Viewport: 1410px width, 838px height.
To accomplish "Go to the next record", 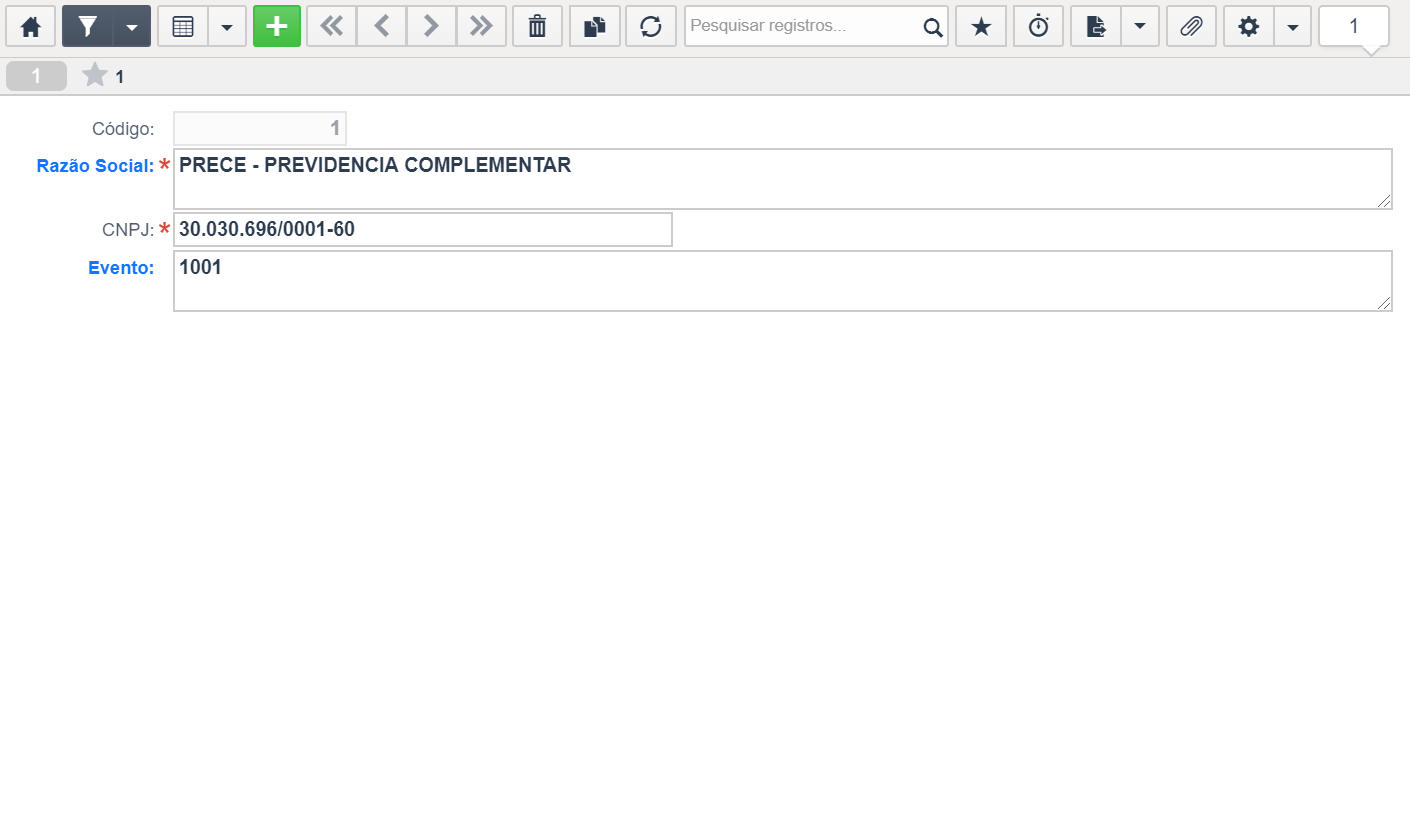I will (x=431, y=27).
